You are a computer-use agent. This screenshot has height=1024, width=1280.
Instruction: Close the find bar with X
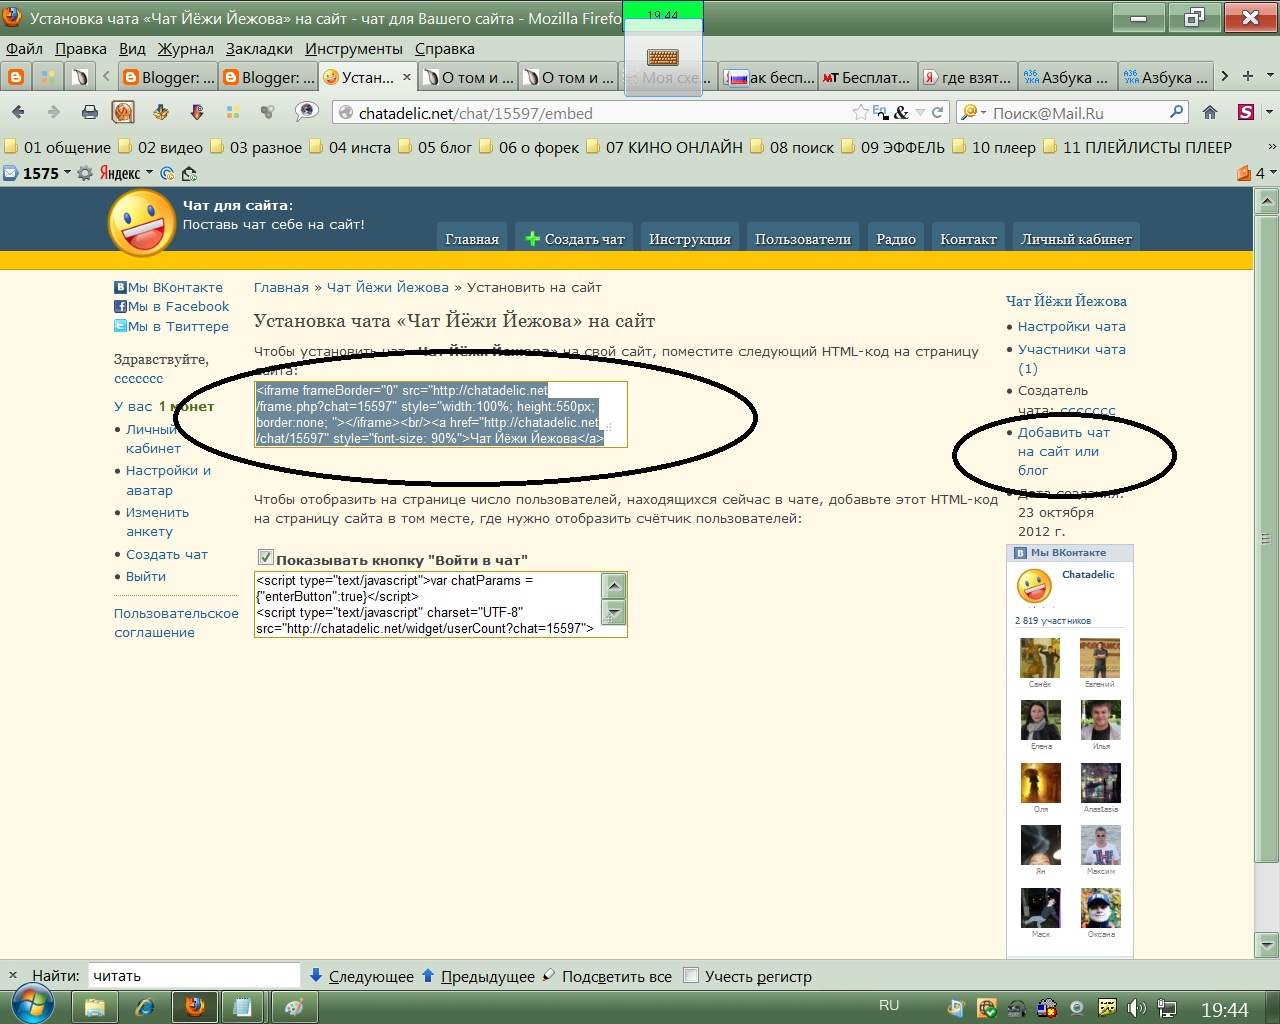[12, 975]
